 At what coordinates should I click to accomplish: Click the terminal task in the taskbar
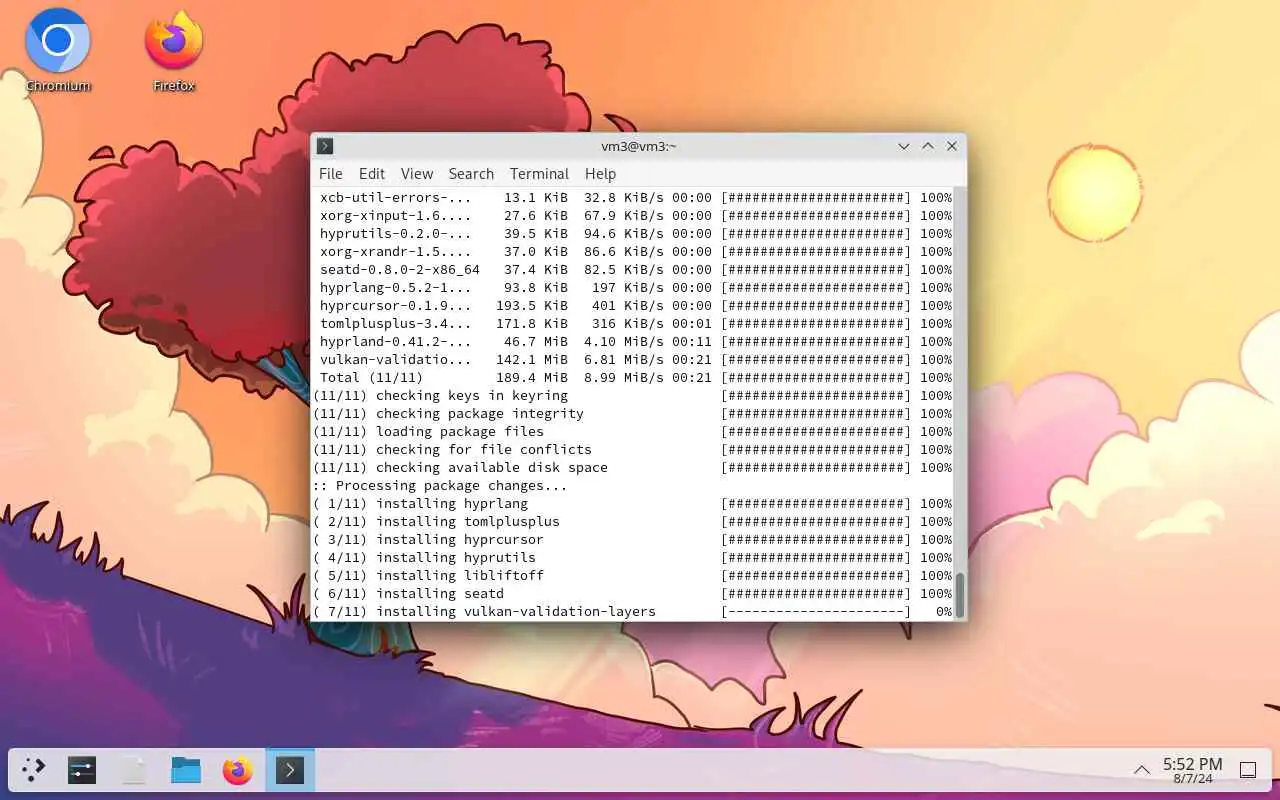tap(290, 770)
